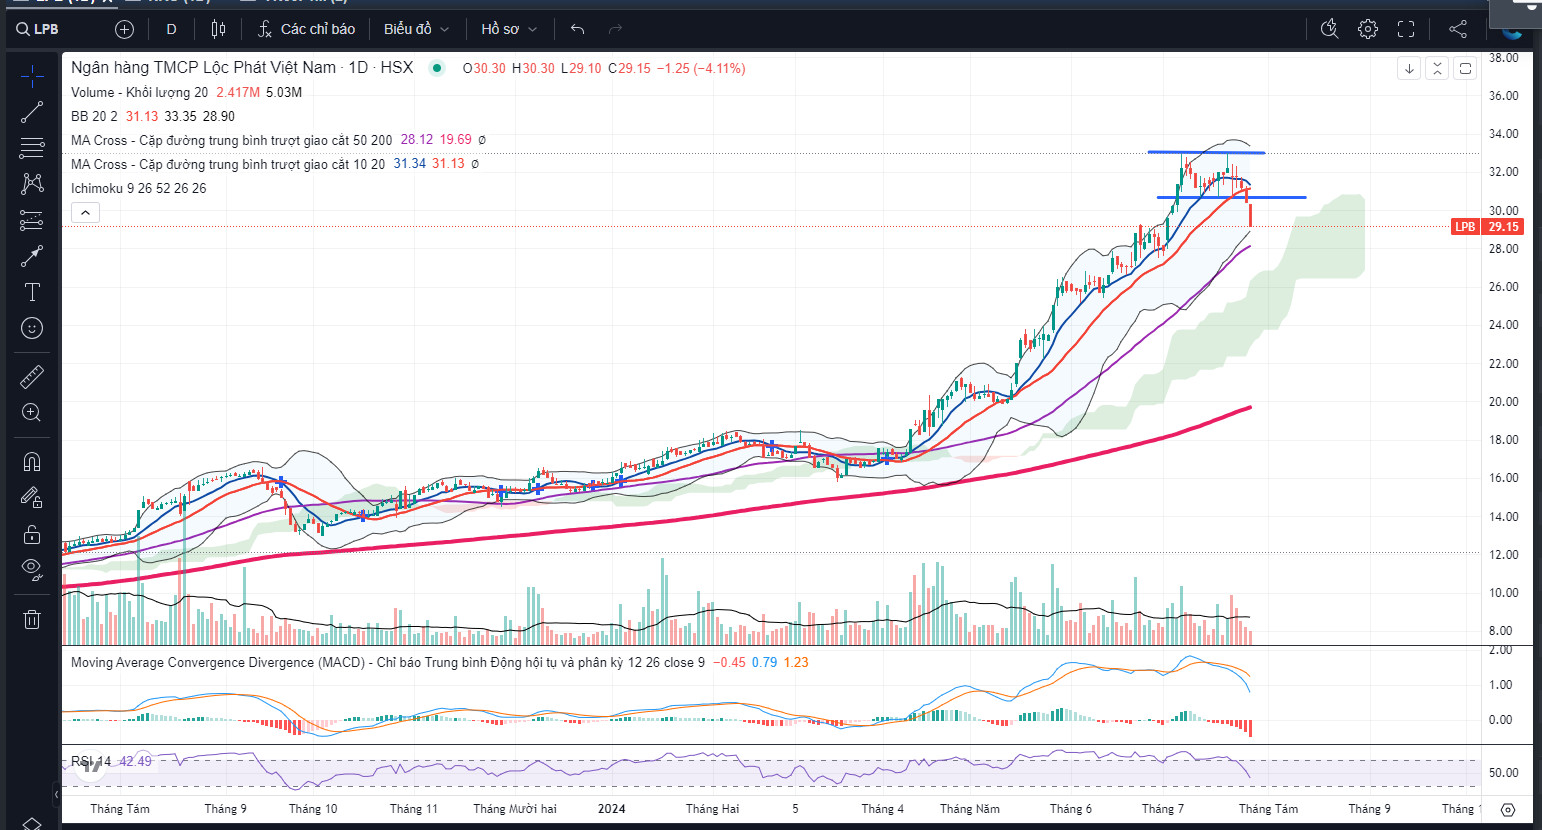
Task: Open Fibonacci and horizontal lines tools
Action: click(32, 148)
